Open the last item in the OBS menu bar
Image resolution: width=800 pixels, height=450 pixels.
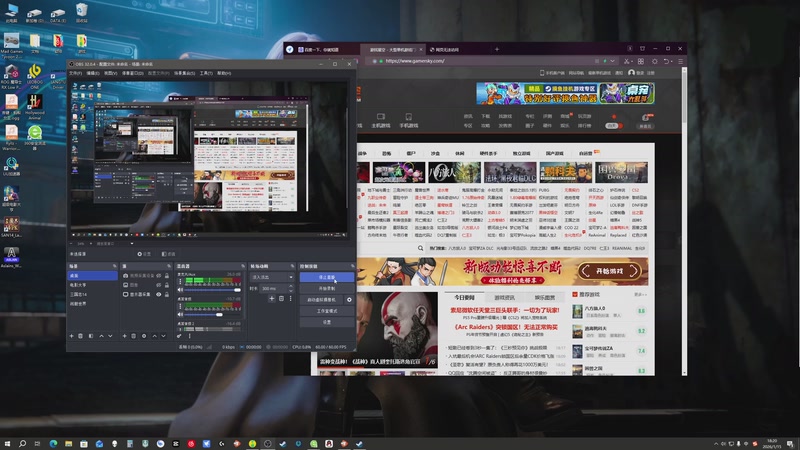pos(224,73)
